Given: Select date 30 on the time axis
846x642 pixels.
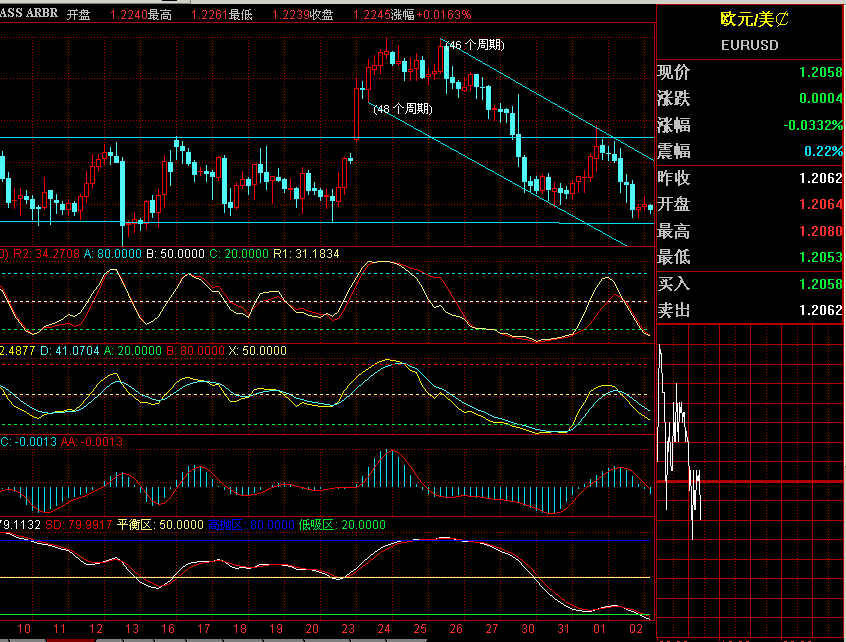Looking at the screenshot, I should pyautogui.click(x=528, y=629).
